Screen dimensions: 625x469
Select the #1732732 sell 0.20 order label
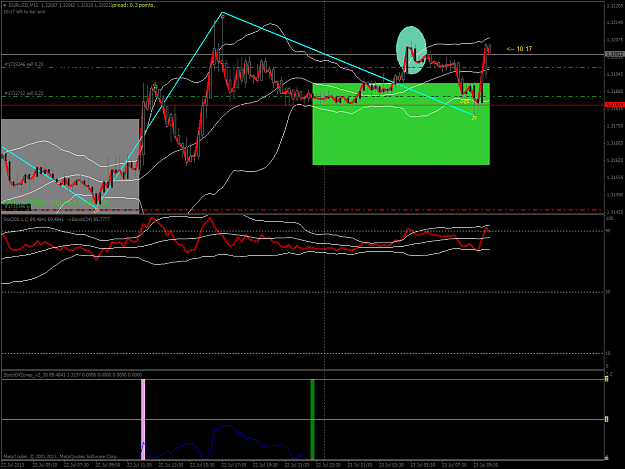point(24,93)
